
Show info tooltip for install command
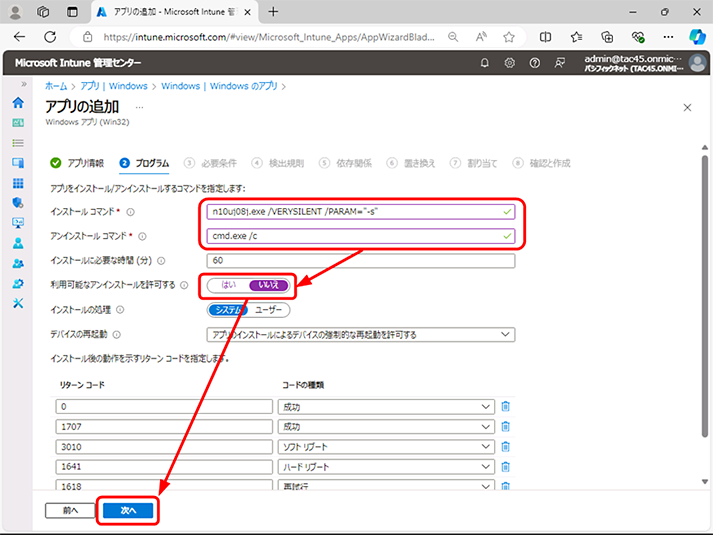(131, 212)
